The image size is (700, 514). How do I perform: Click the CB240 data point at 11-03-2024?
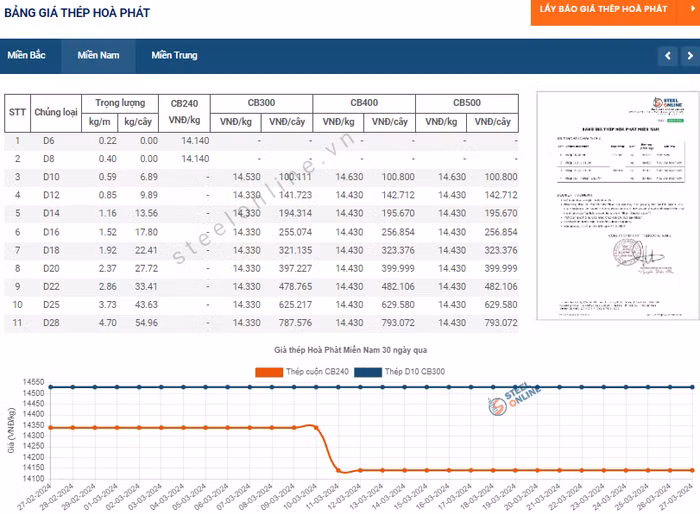click(x=340, y=470)
